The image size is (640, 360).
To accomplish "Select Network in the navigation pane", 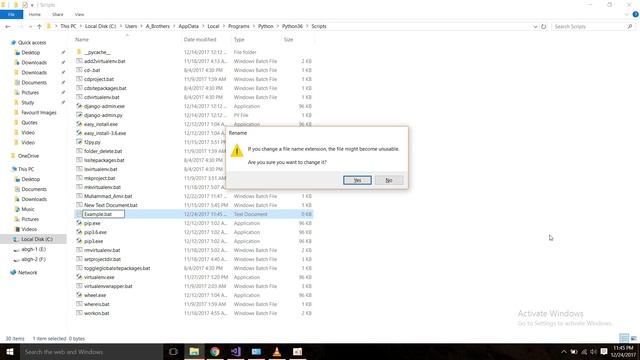I will pos(27,272).
